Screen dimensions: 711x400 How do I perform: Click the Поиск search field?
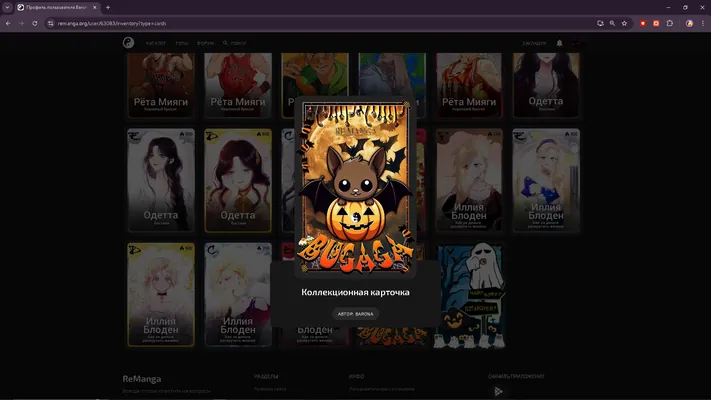click(x=234, y=43)
